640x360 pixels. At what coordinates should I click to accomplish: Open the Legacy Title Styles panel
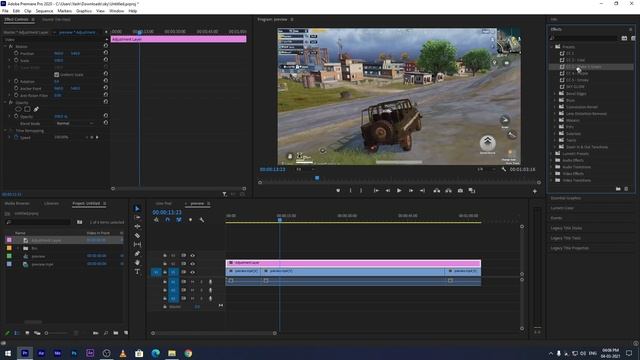pos(566,228)
